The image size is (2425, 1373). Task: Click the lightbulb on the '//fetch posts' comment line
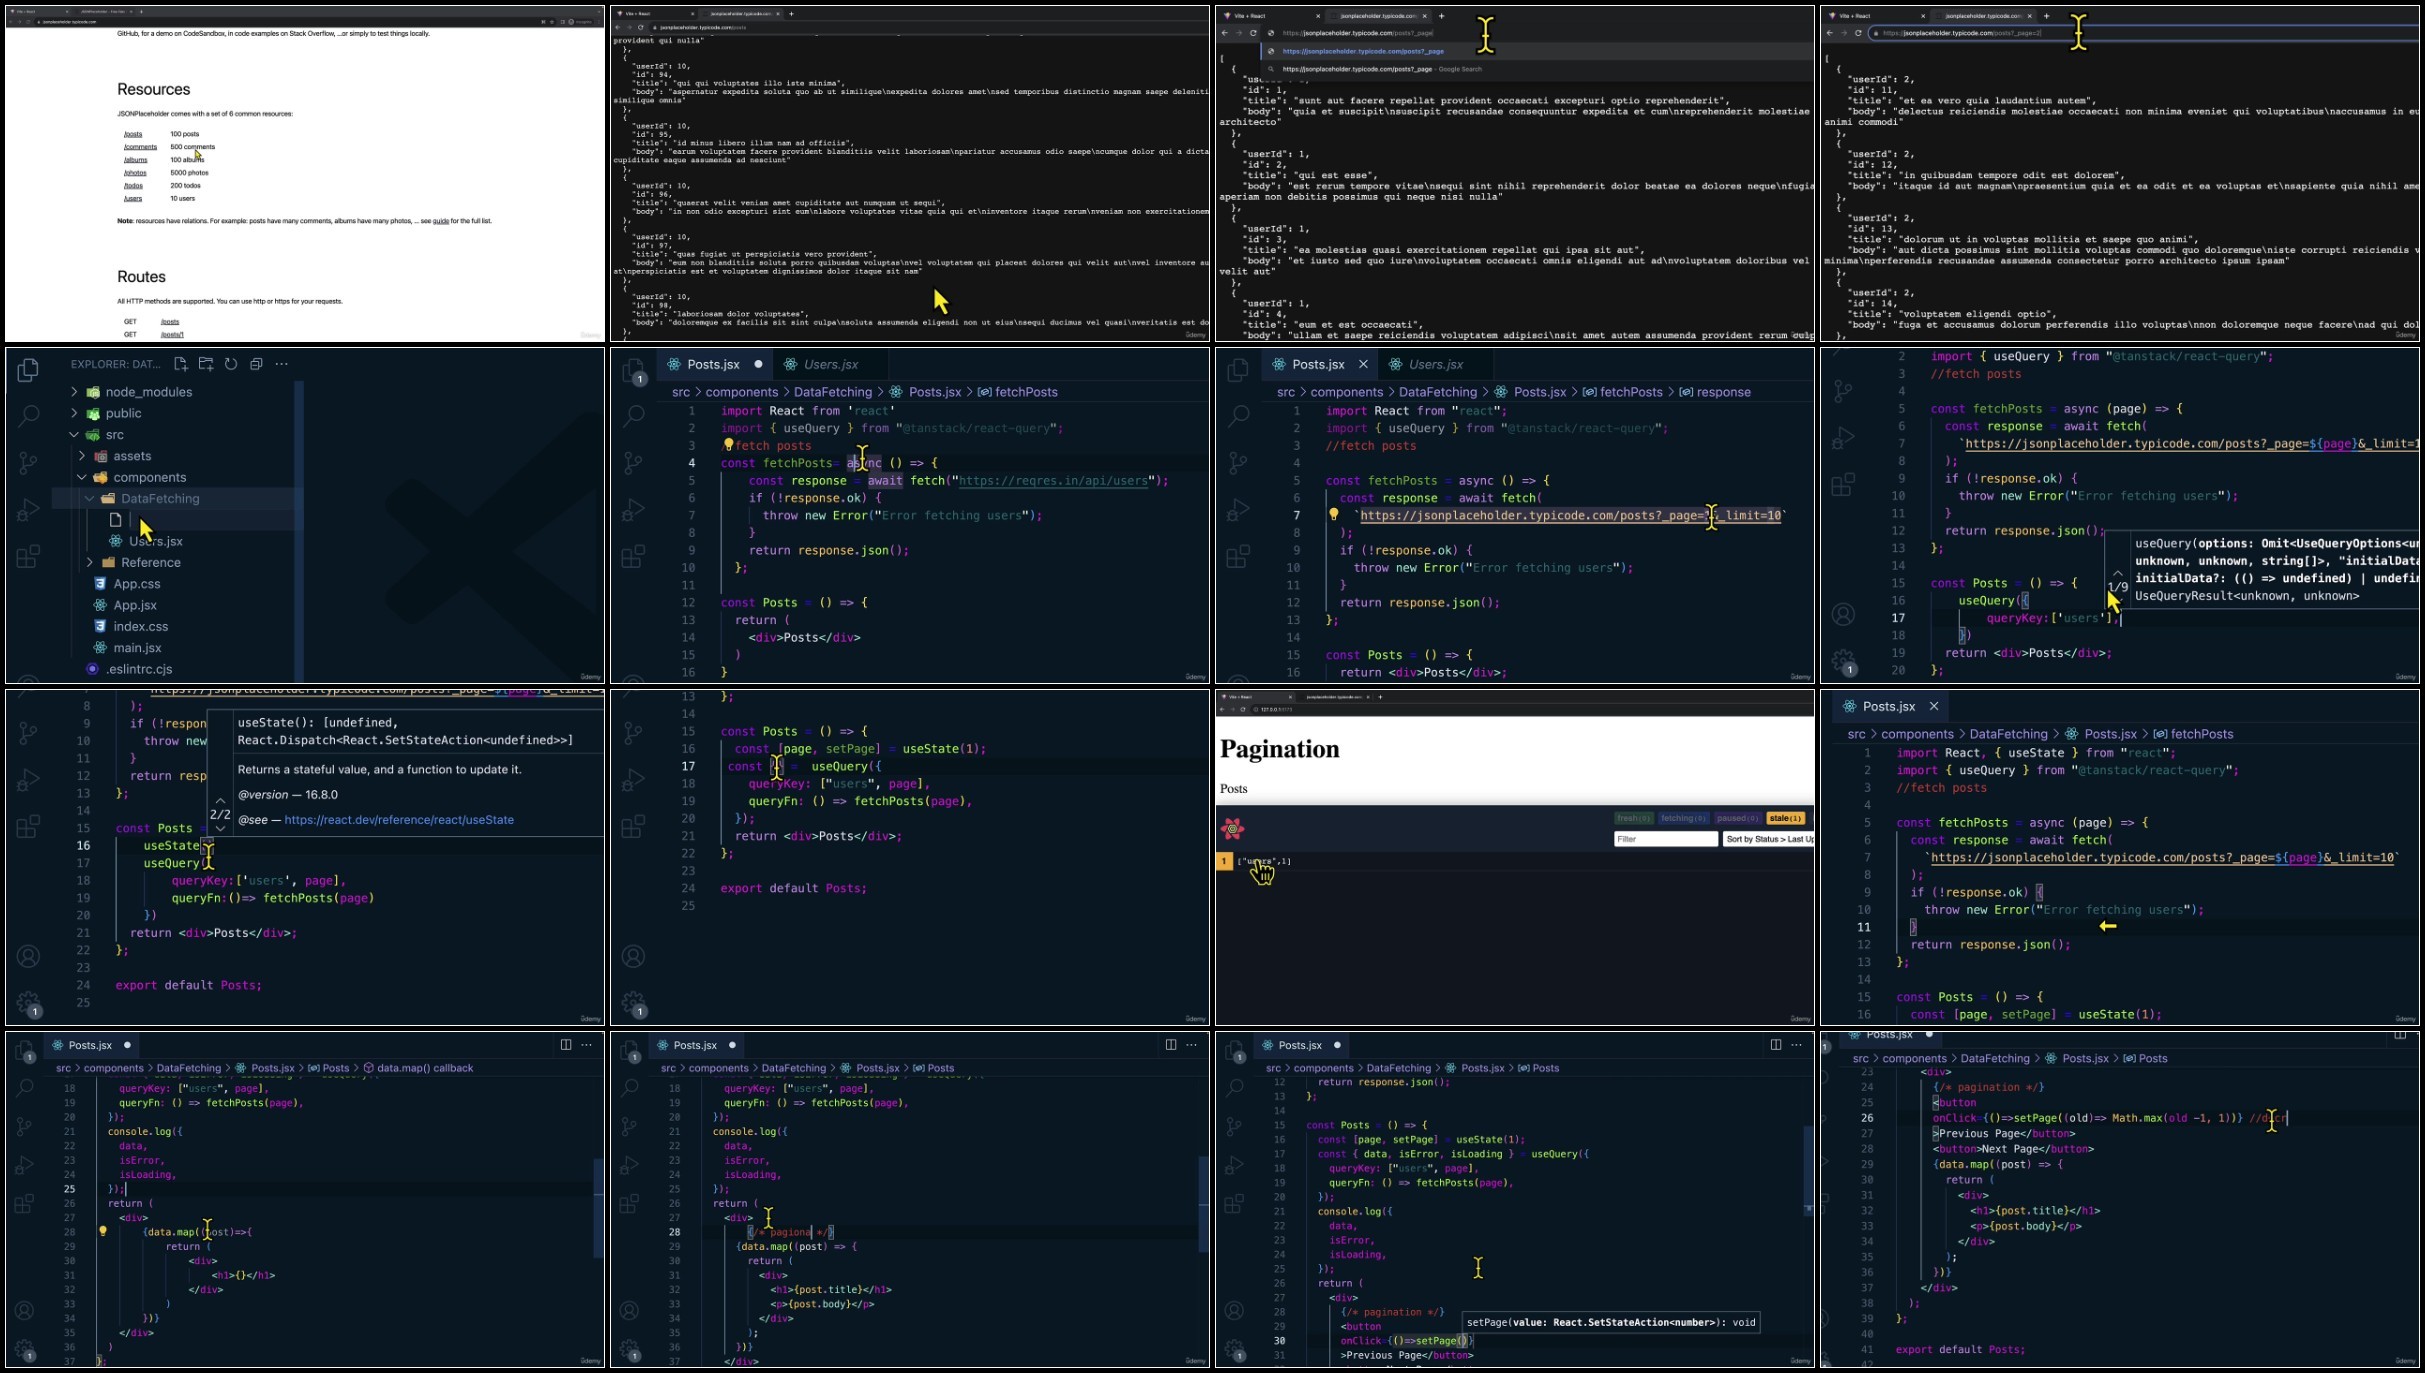click(x=728, y=445)
